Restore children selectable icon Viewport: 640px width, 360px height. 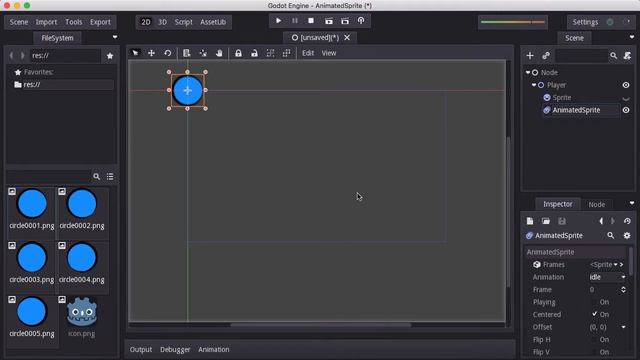pyautogui.click(x=287, y=53)
